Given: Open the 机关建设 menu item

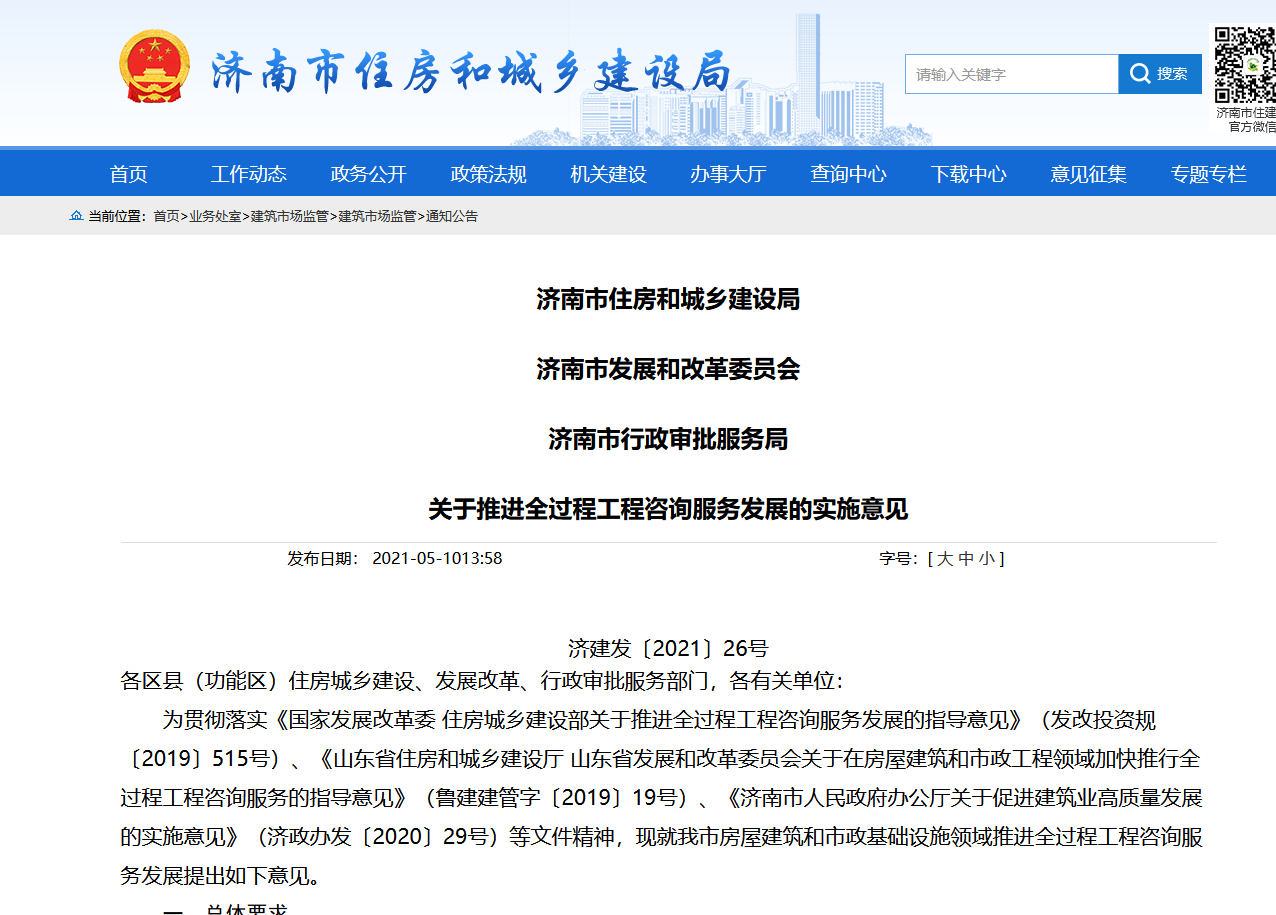Looking at the screenshot, I should [608, 174].
